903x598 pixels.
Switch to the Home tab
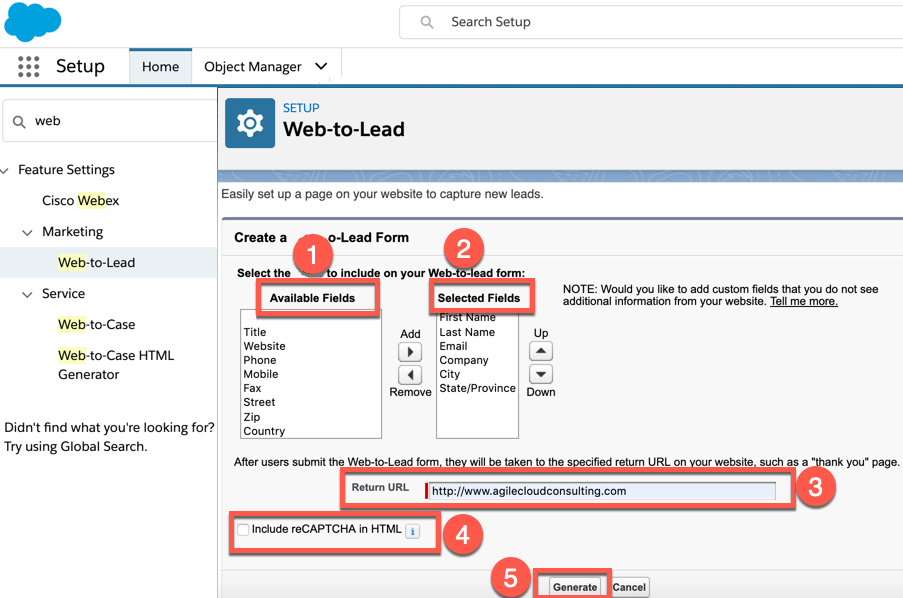(x=160, y=66)
